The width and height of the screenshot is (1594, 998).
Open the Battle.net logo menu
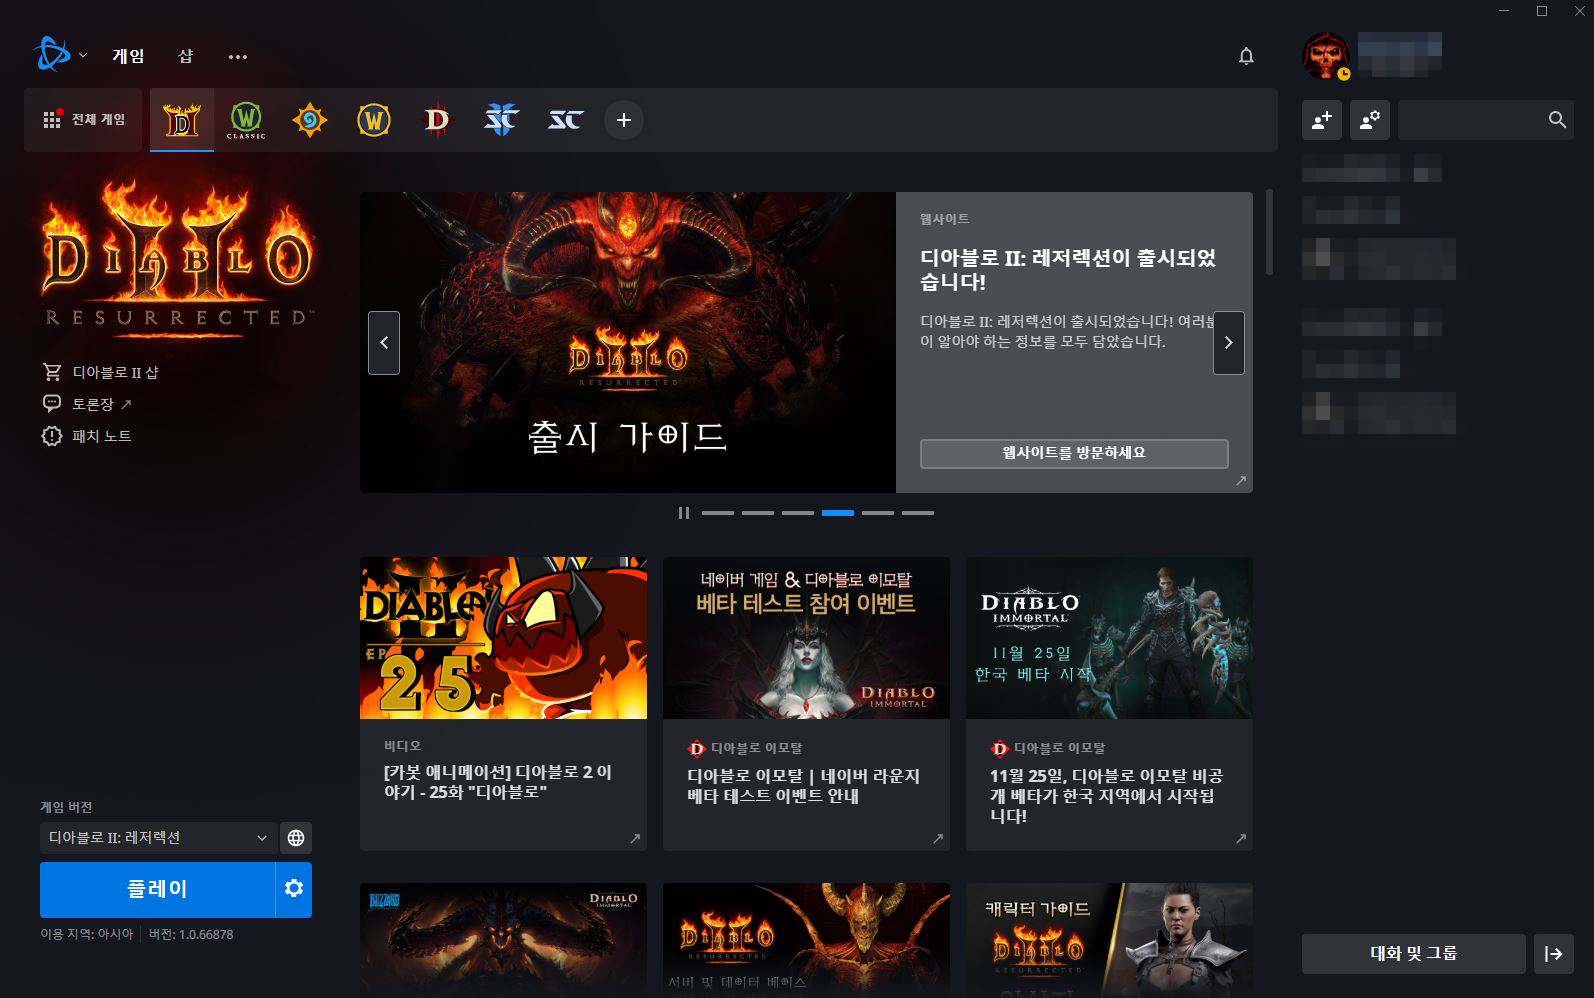point(51,54)
